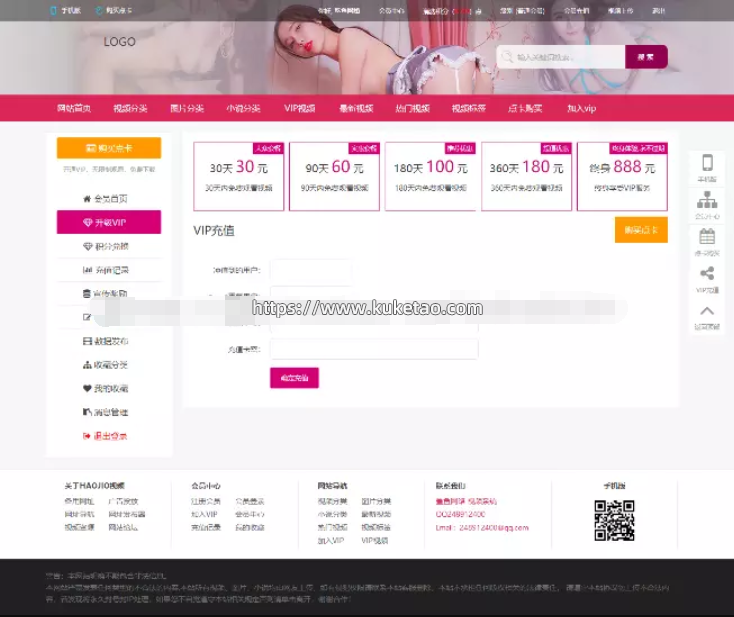Click the calendar icon in right floating bar
This screenshot has height=617, width=734.
tap(707, 236)
